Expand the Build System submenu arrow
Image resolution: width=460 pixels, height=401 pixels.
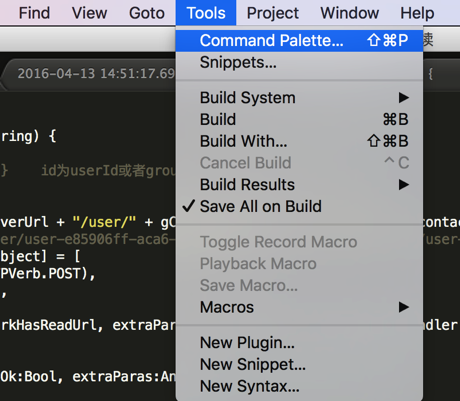404,98
